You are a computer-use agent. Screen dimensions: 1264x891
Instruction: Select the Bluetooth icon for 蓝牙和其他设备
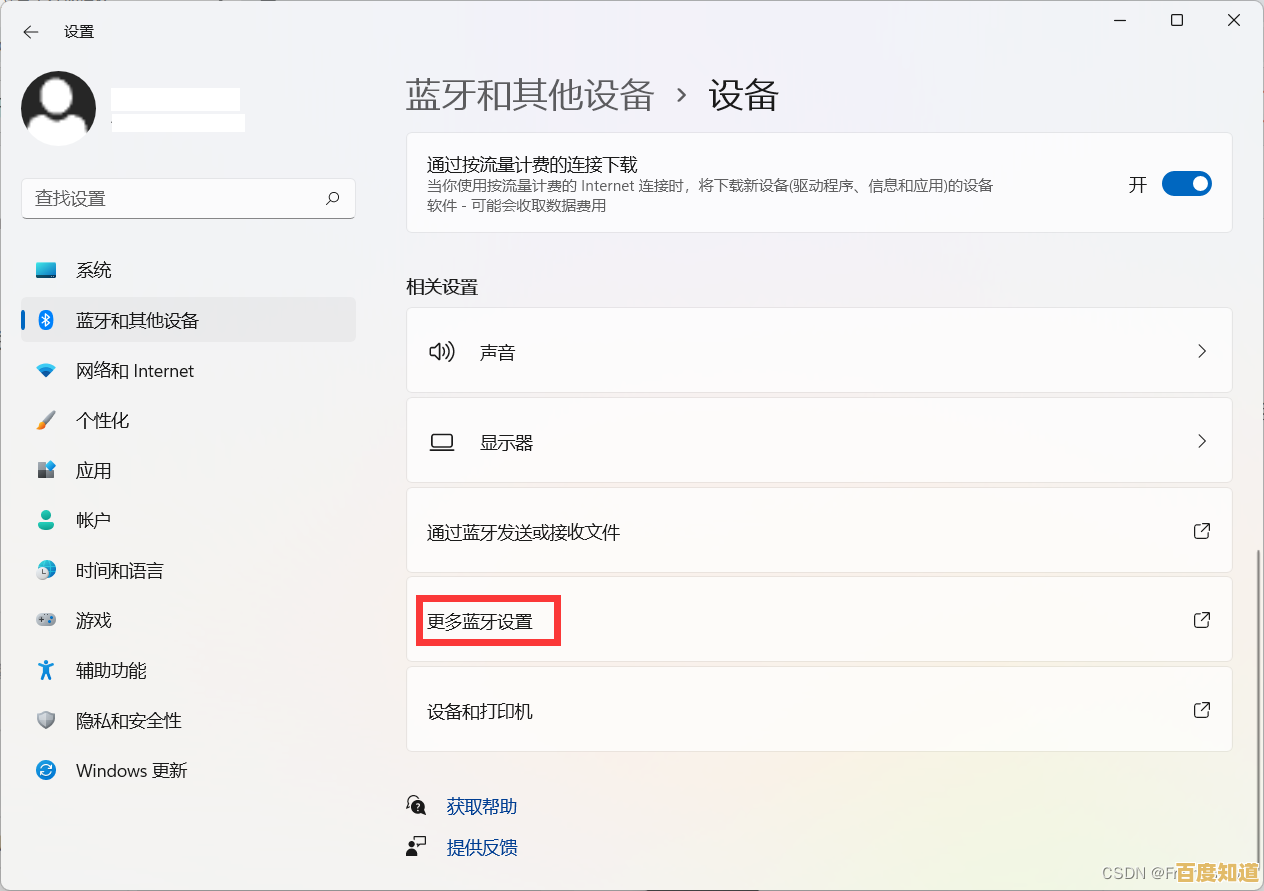(46, 320)
